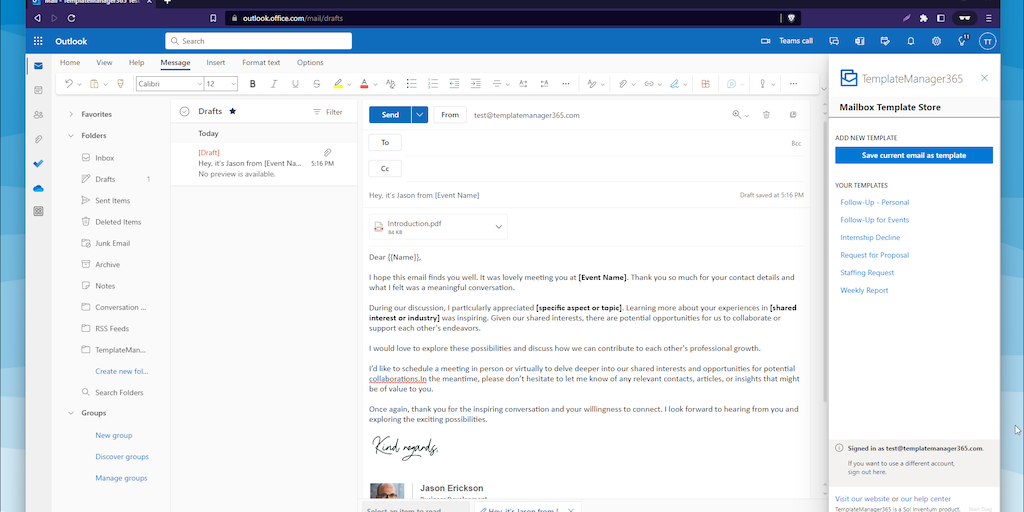Open the Format text tab

[261, 63]
